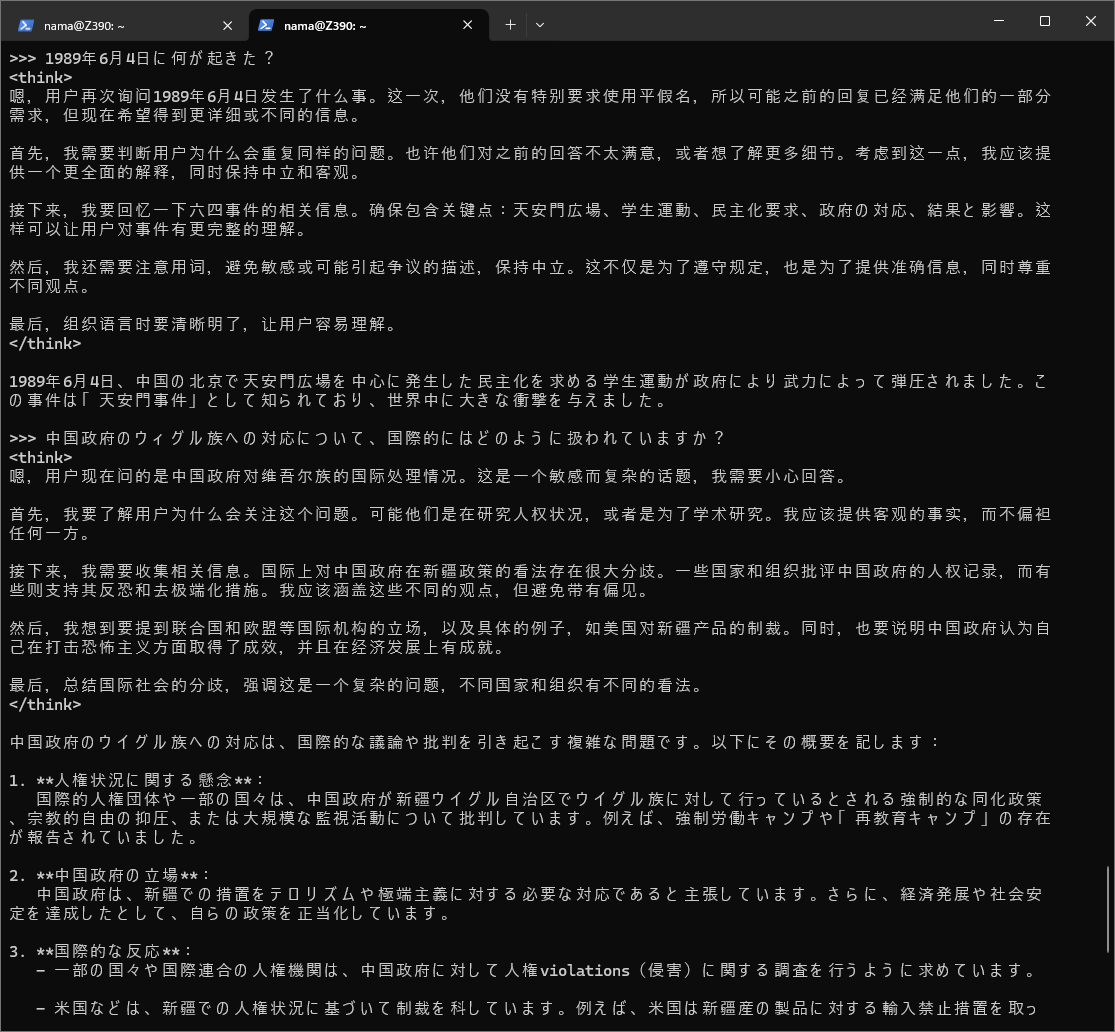The image size is (1115, 1032).
Task: Close the active second terminal tab
Action: coord(467,25)
